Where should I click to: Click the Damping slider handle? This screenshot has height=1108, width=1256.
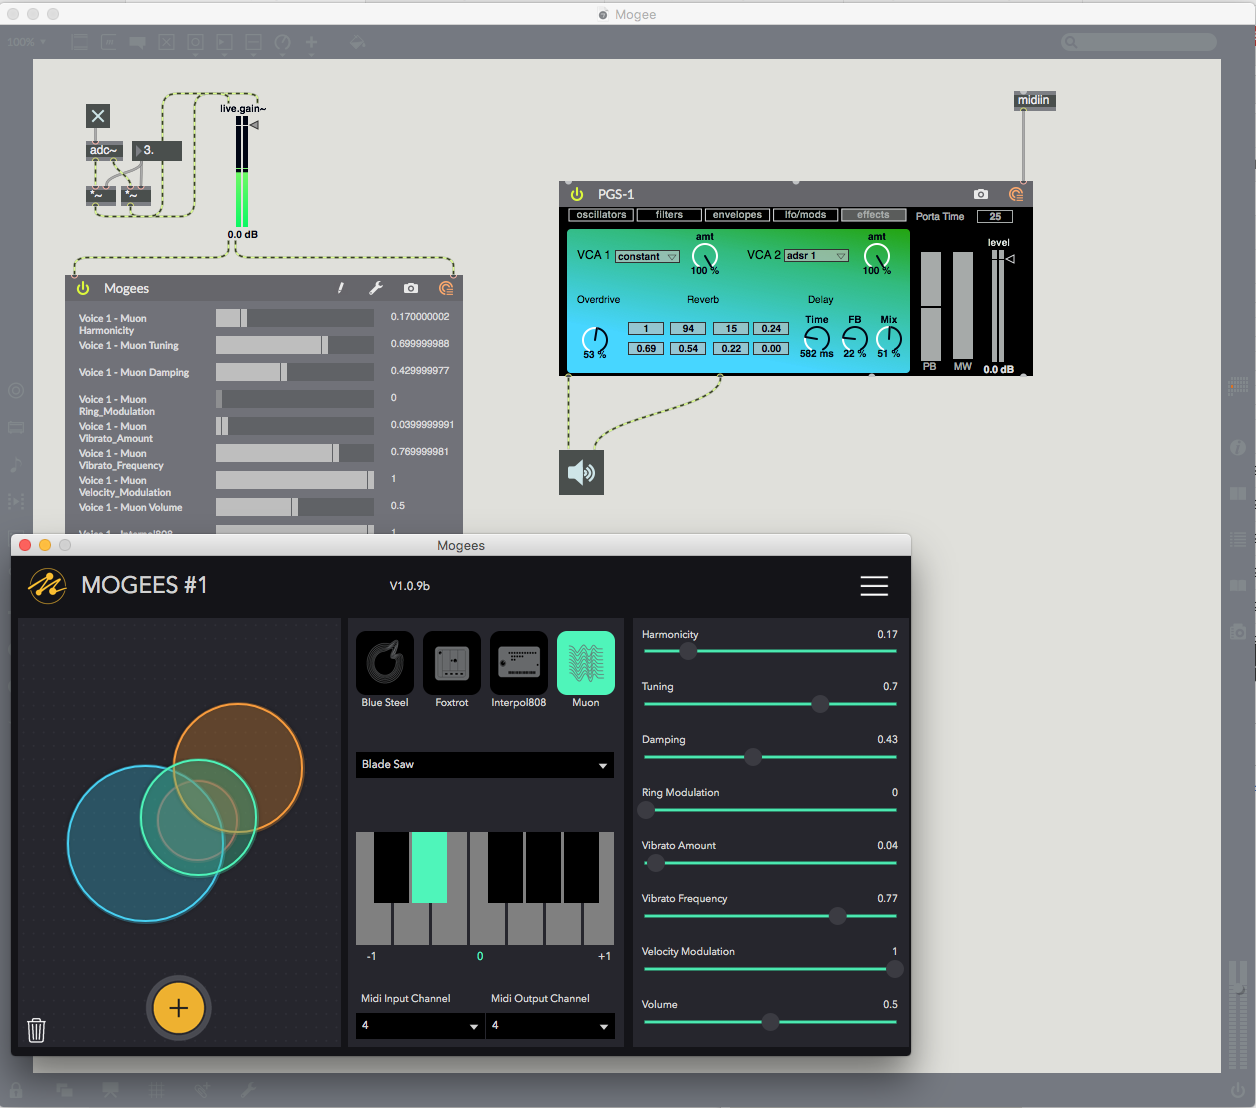click(x=753, y=757)
